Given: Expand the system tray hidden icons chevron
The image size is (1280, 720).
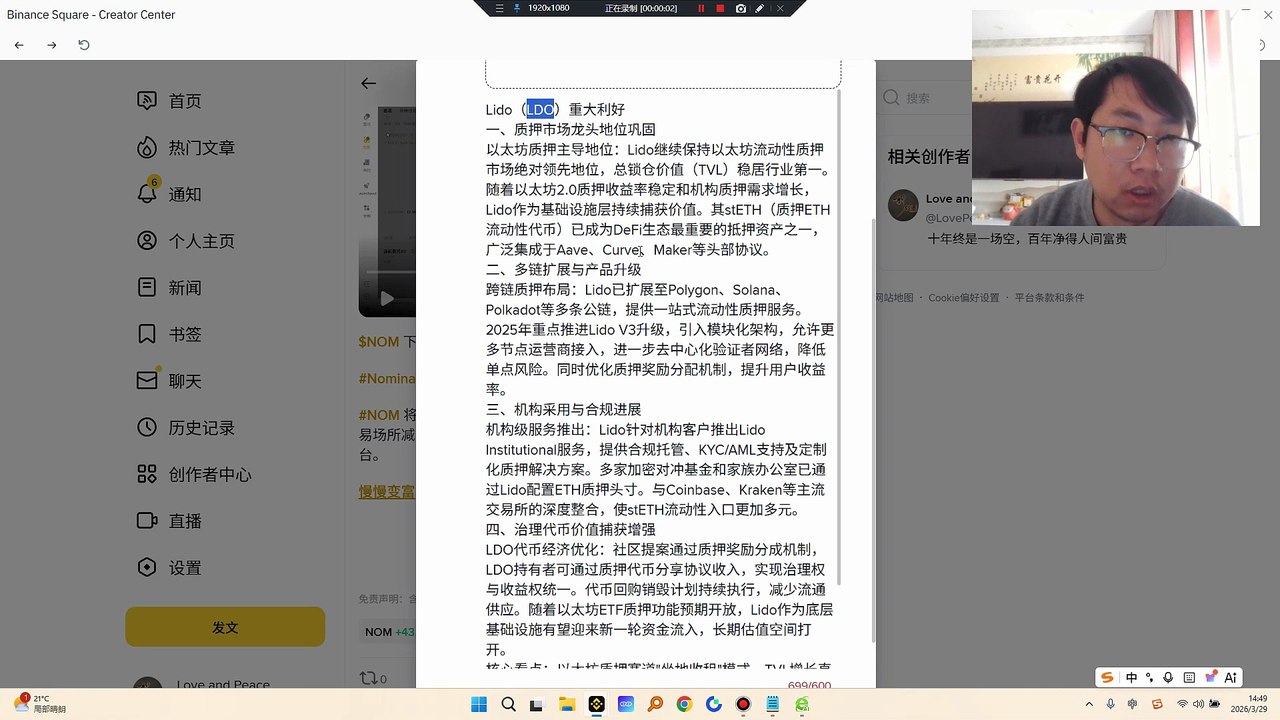Looking at the screenshot, I should [1090, 704].
